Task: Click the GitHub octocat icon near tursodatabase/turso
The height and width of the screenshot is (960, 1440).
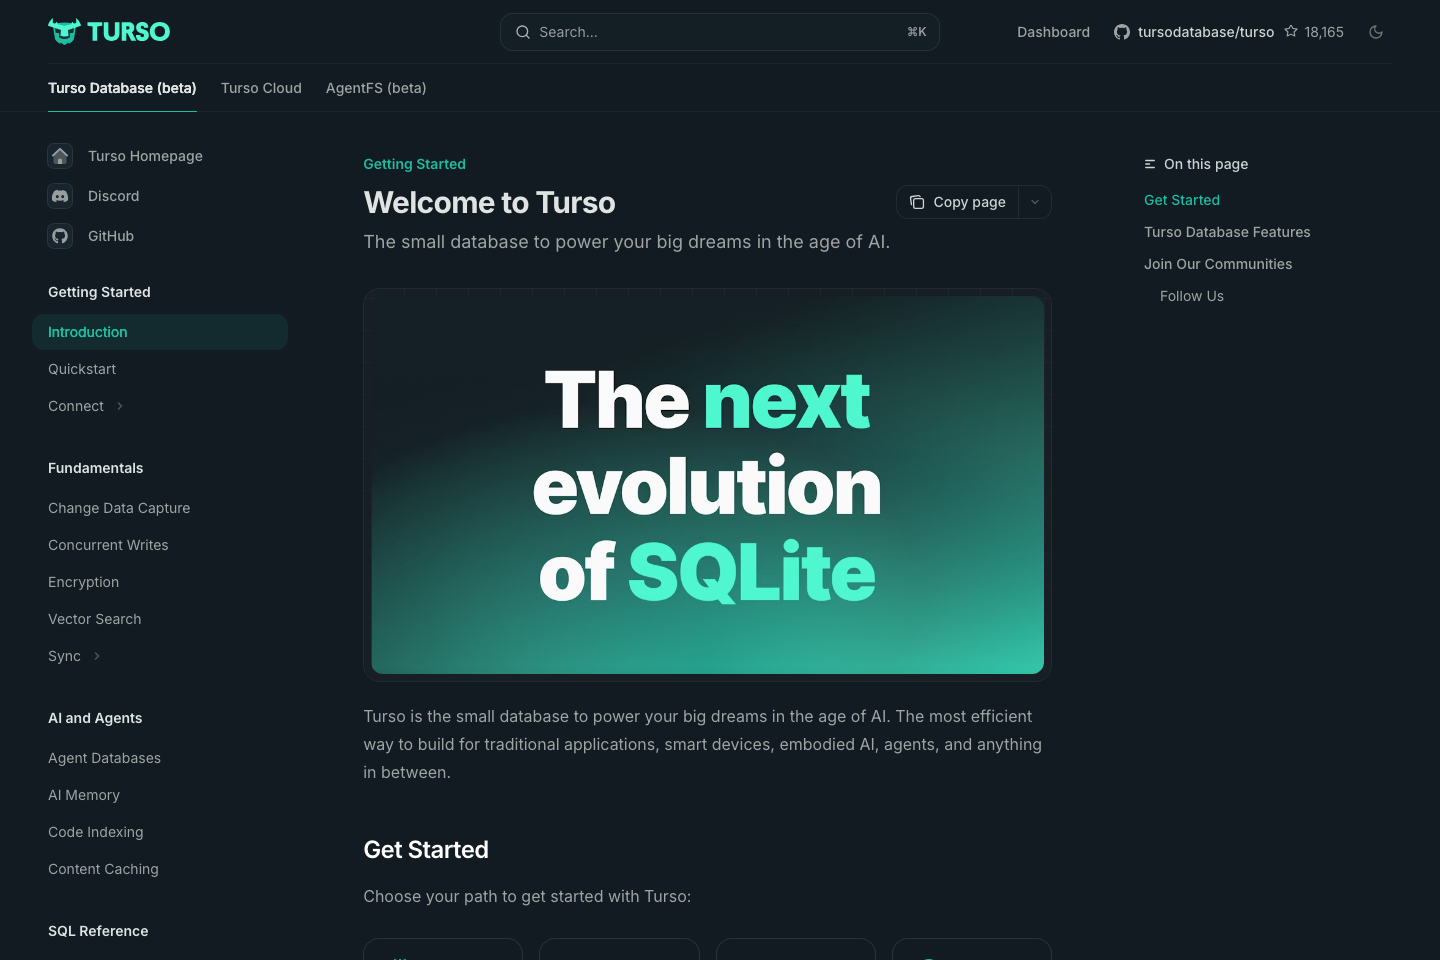Action: click(x=1121, y=32)
